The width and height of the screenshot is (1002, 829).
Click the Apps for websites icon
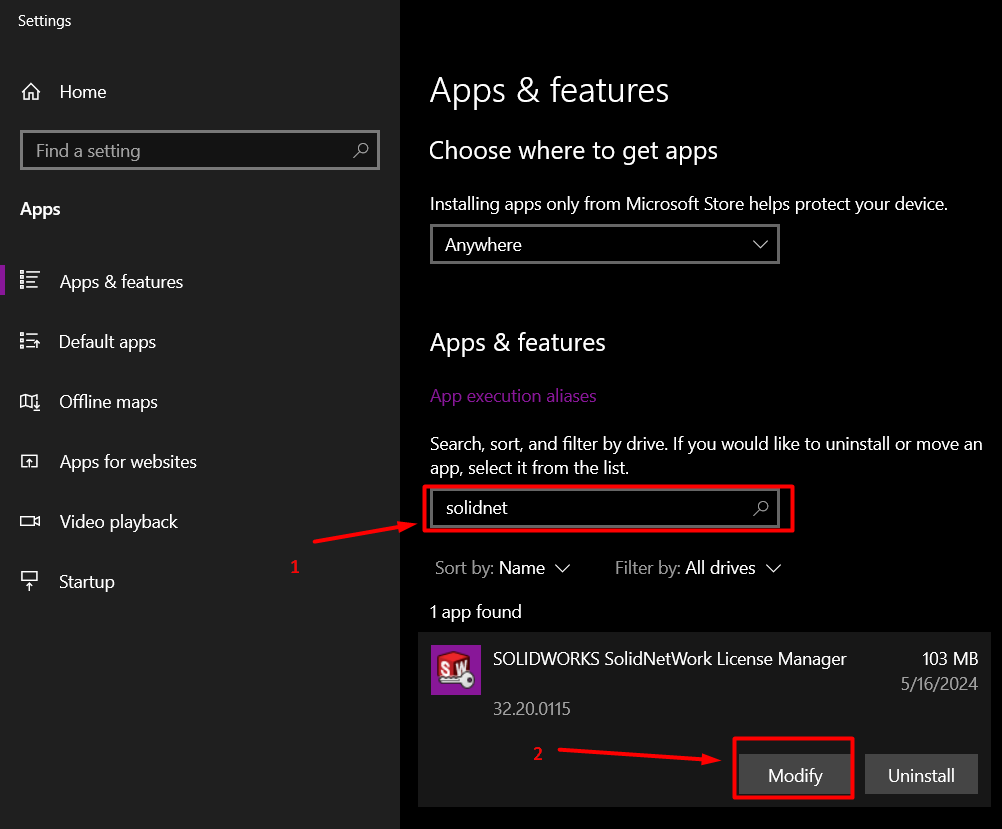[30, 462]
